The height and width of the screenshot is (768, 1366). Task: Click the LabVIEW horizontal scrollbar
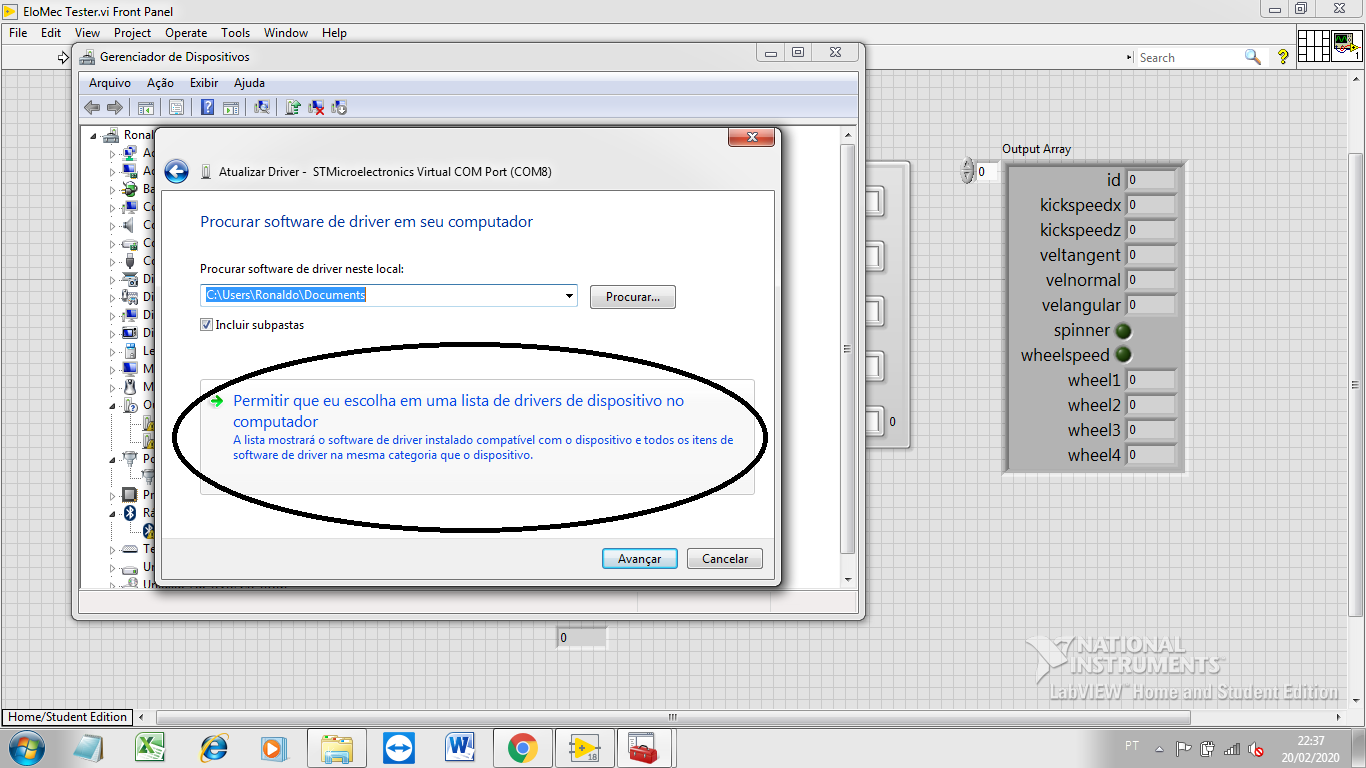[x=674, y=717]
